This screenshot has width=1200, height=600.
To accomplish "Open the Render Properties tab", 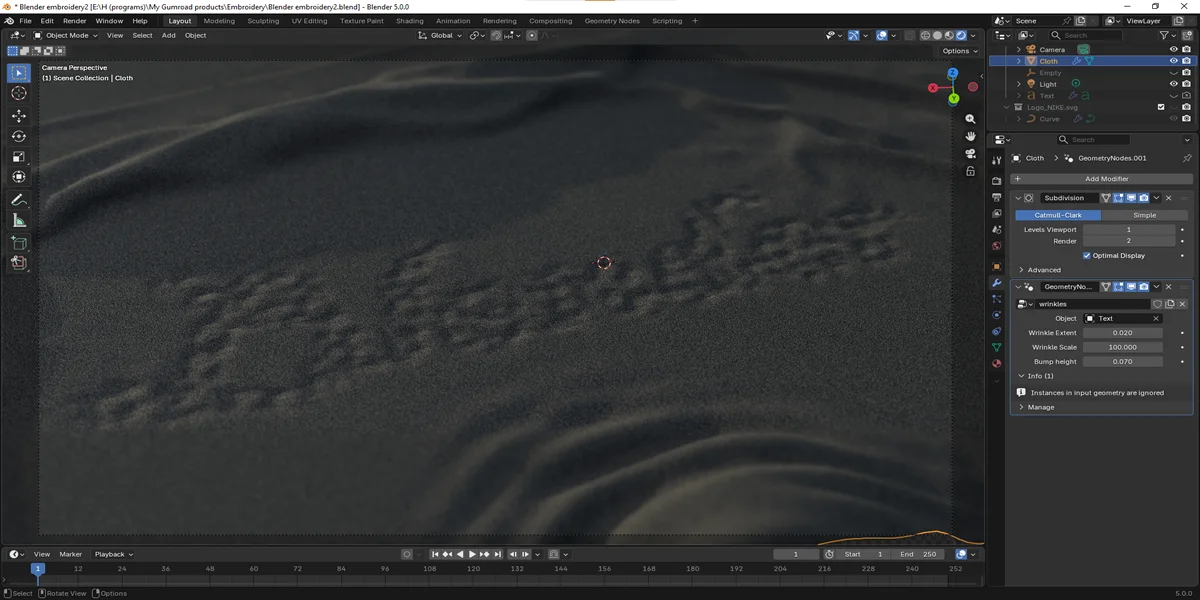I will pyautogui.click(x=997, y=180).
